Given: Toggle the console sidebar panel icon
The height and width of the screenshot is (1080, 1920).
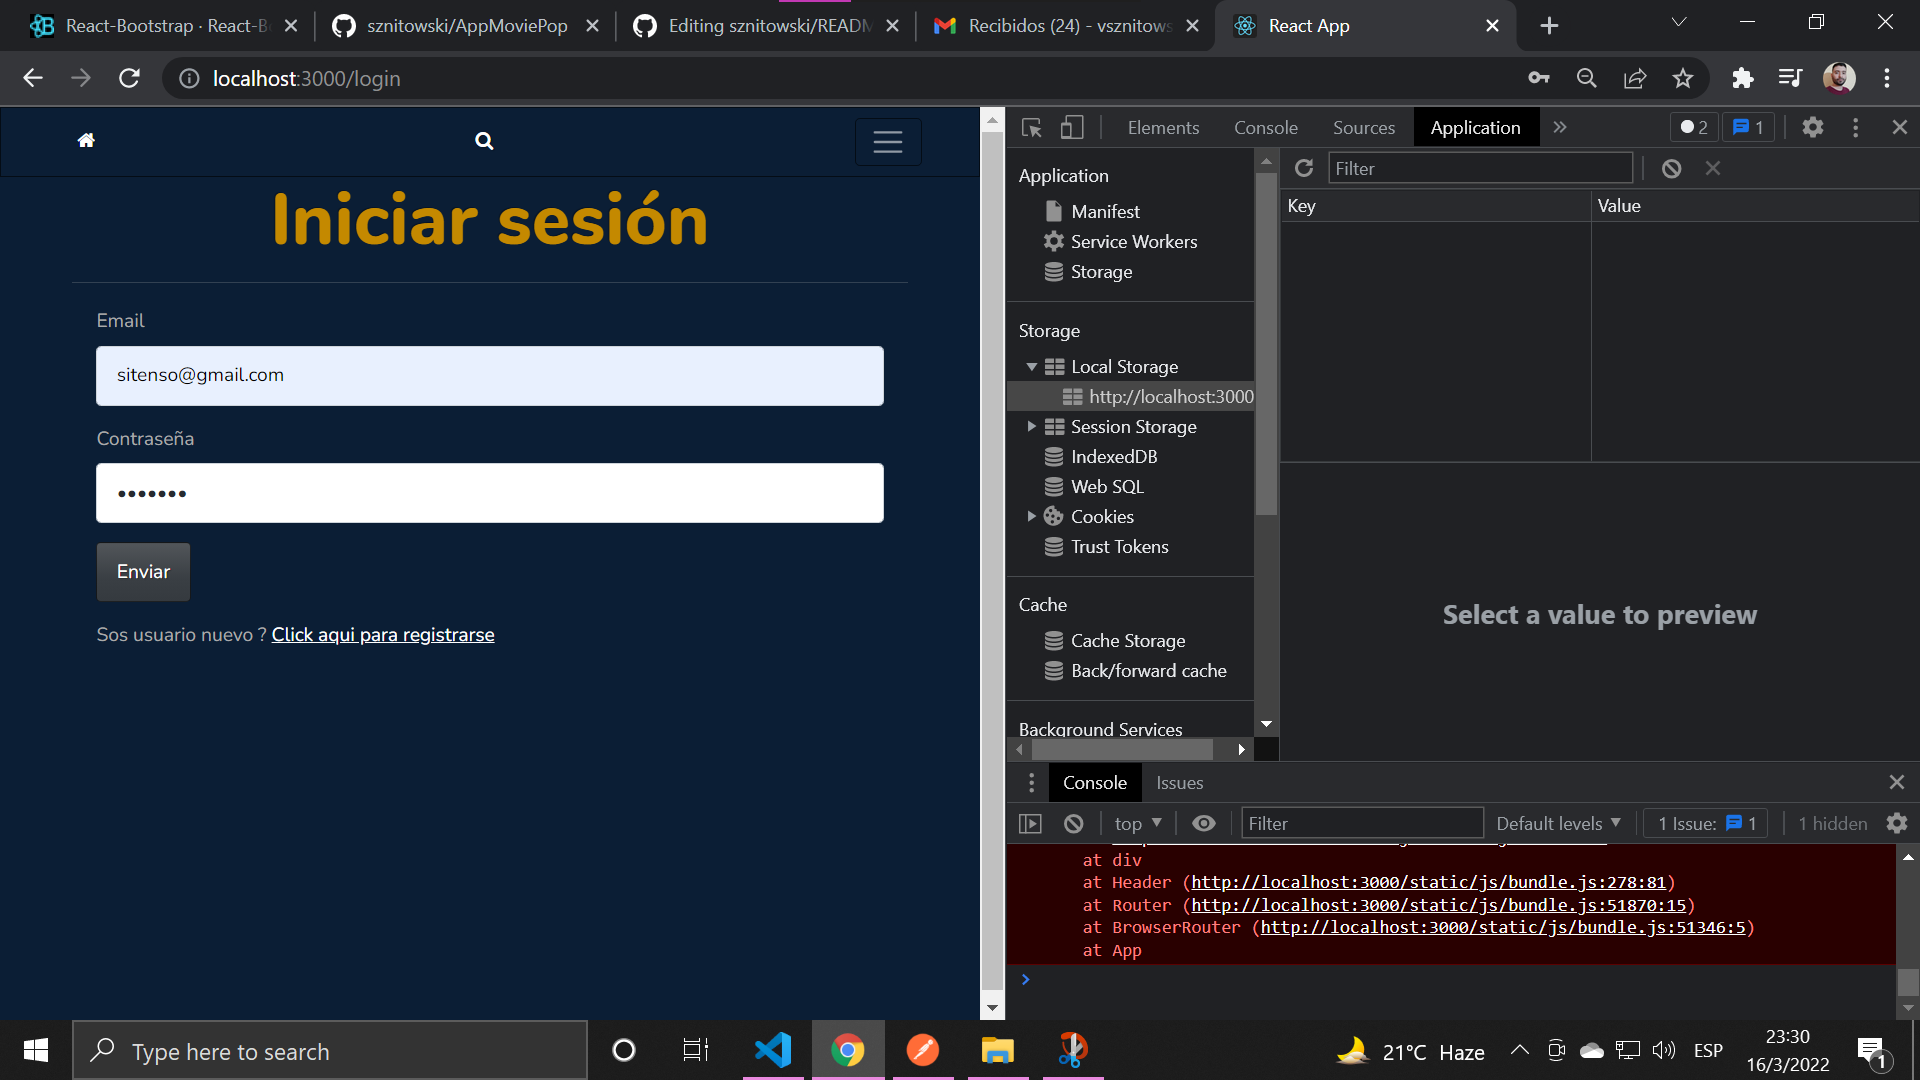Looking at the screenshot, I should pyautogui.click(x=1030, y=823).
